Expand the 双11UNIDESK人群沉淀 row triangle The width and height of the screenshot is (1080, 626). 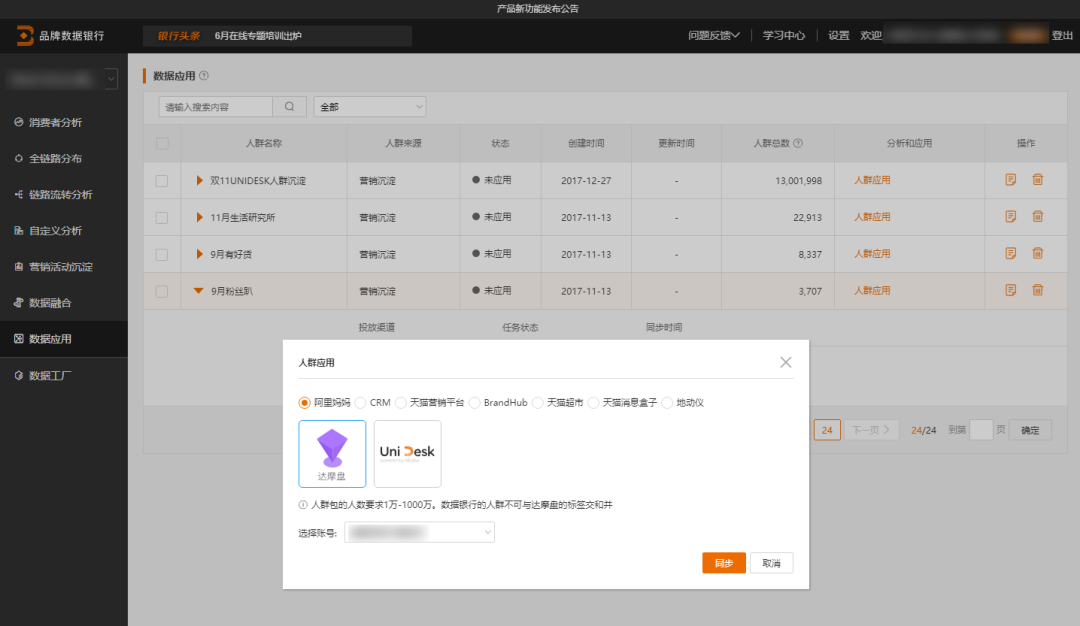[x=200, y=181]
